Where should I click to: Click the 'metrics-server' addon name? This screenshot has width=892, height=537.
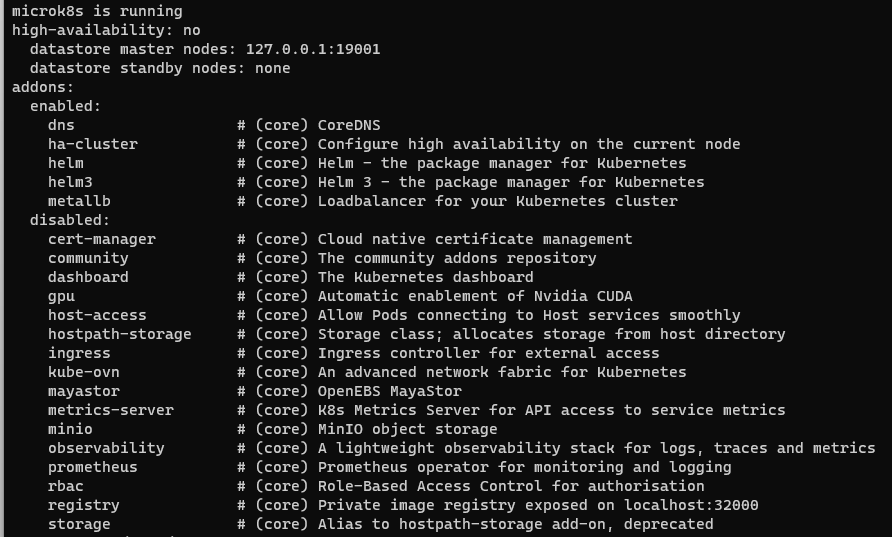pos(111,410)
